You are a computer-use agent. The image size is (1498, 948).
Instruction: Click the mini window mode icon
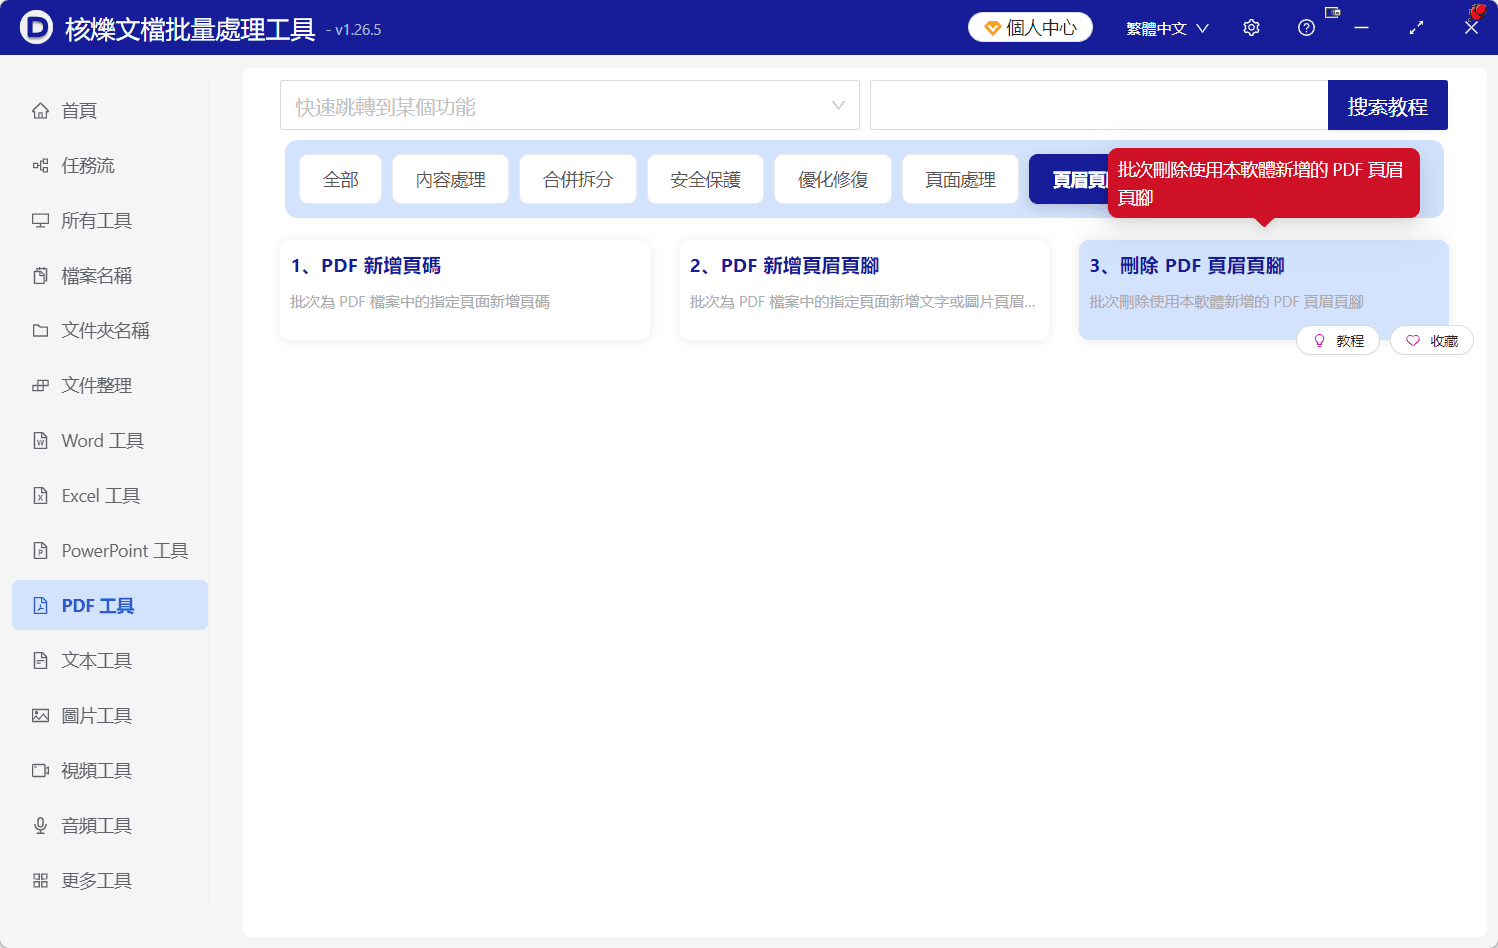pyautogui.click(x=1332, y=13)
